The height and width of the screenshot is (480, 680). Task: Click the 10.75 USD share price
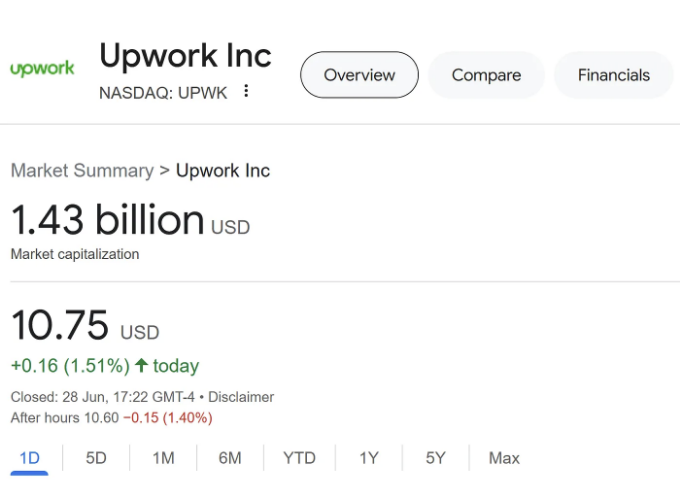point(85,325)
